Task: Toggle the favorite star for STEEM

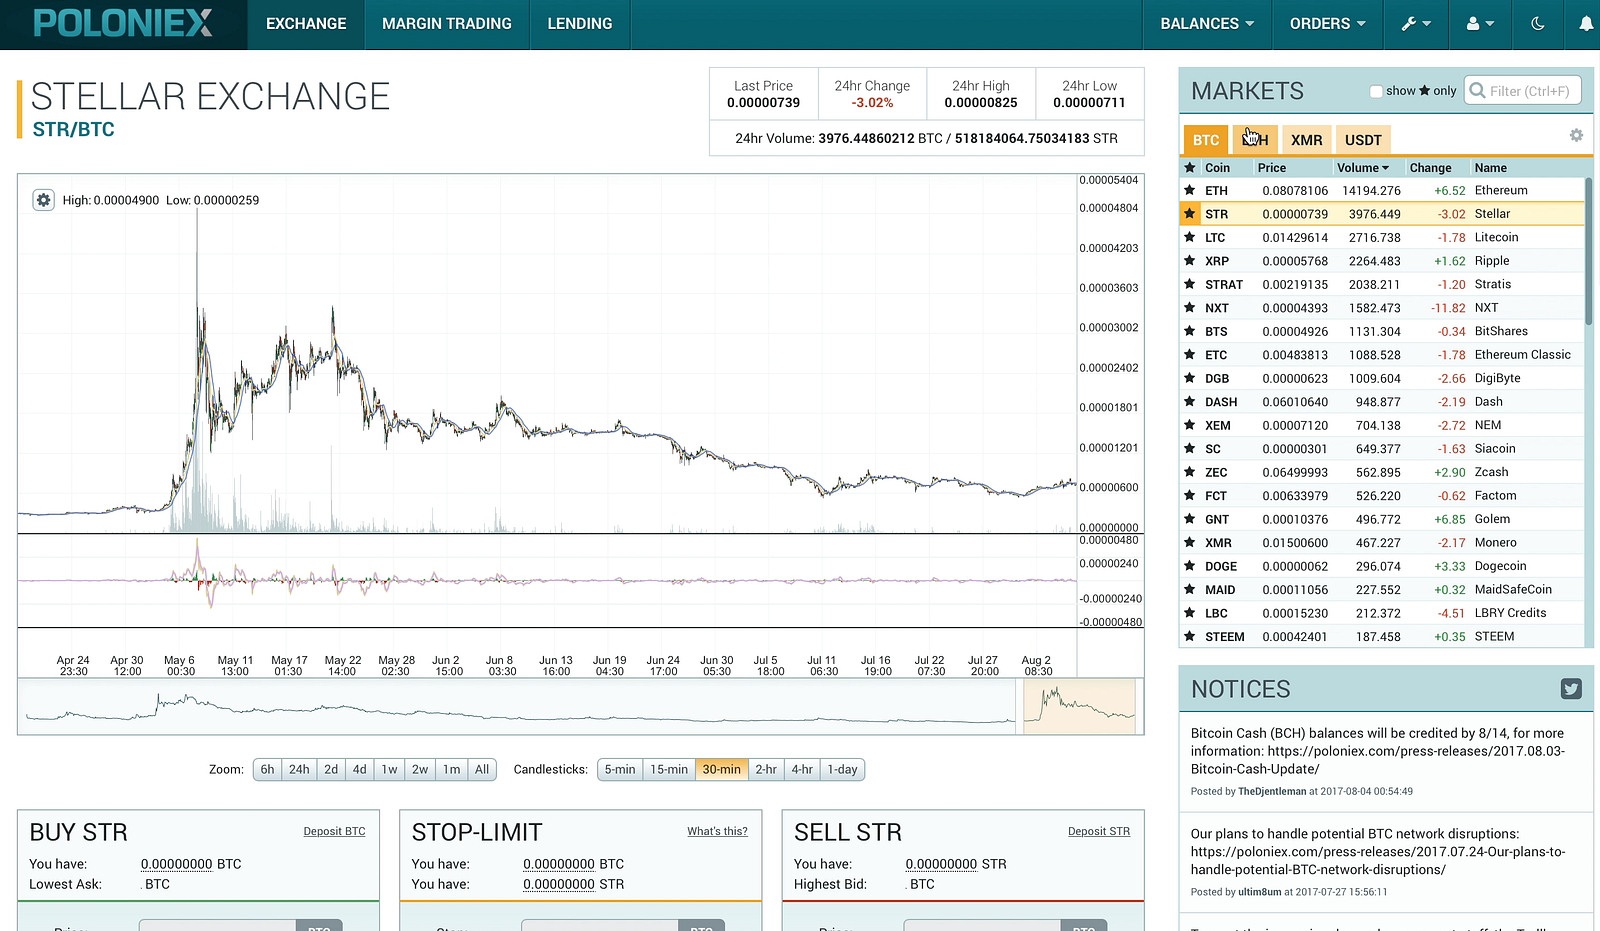Action: point(1190,637)
